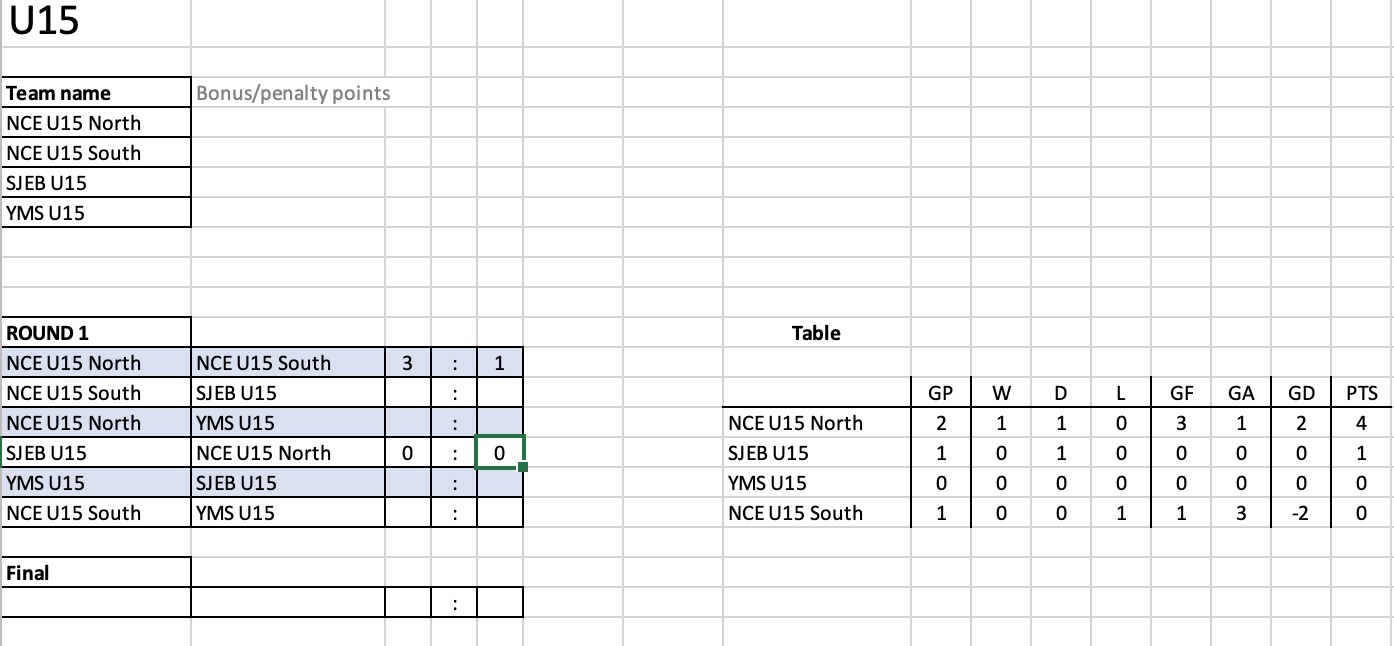Click the home score cell showing 3
Viewport: 1394px width, 646px height.
(408, 363)
